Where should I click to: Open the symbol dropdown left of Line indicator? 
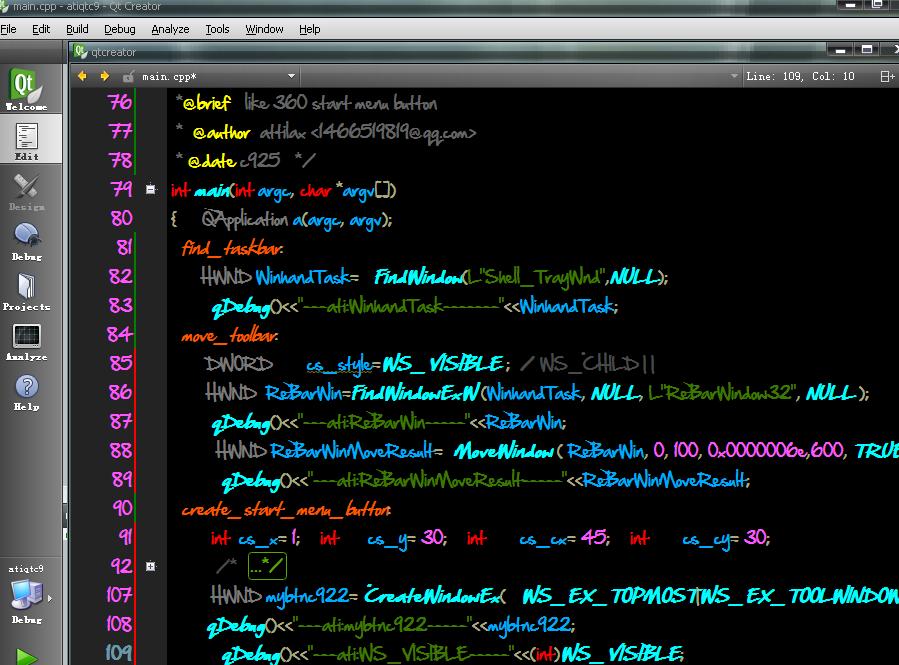coord(734,76)
